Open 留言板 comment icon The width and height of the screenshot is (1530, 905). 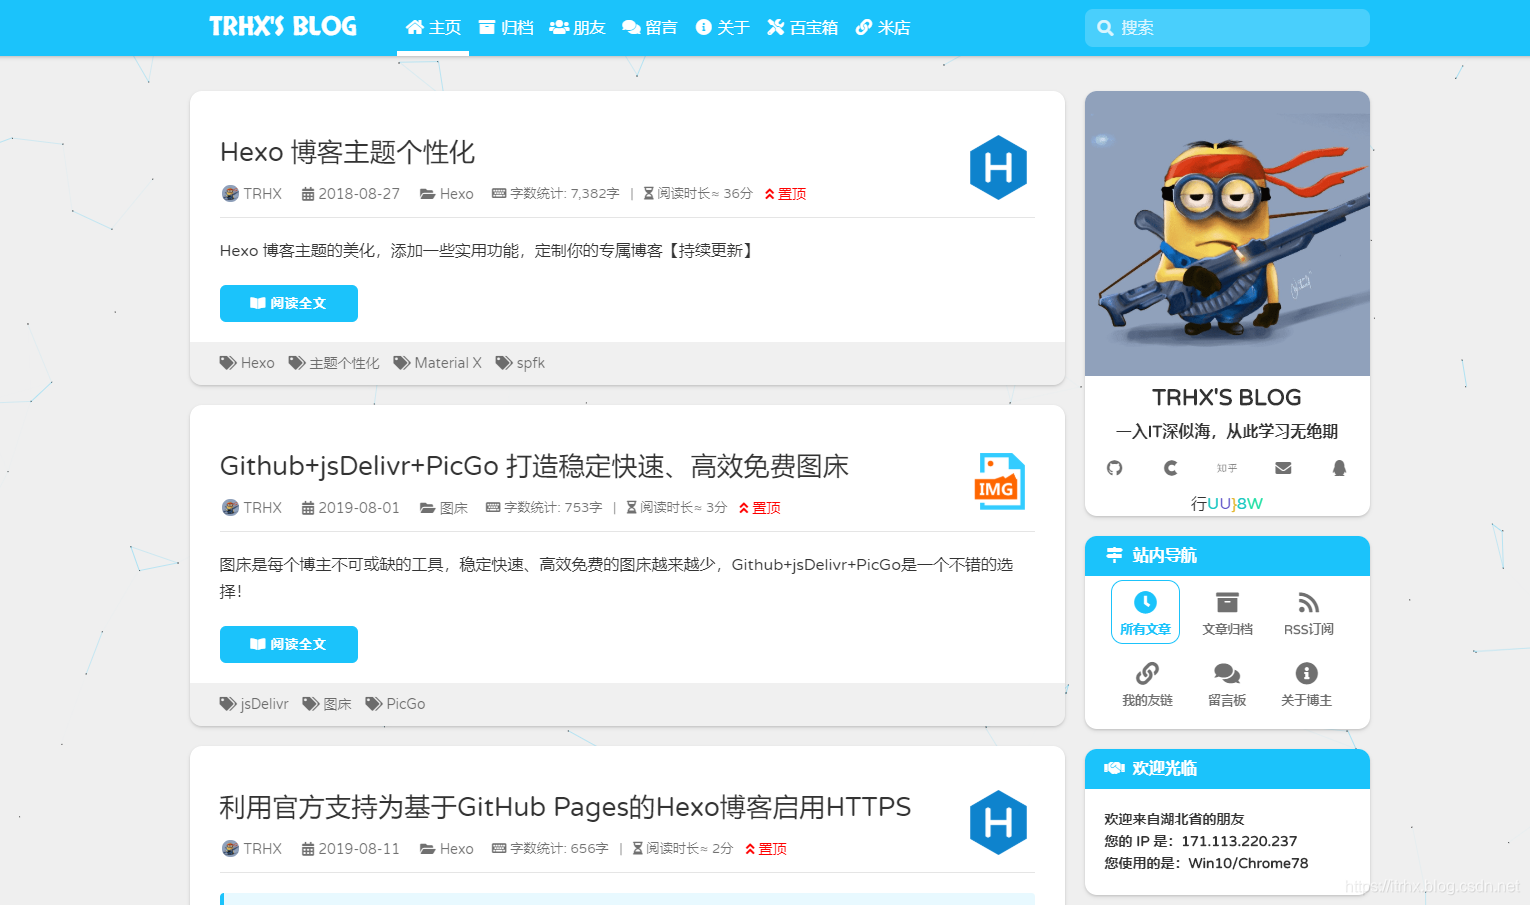(x=1227, y=684)
